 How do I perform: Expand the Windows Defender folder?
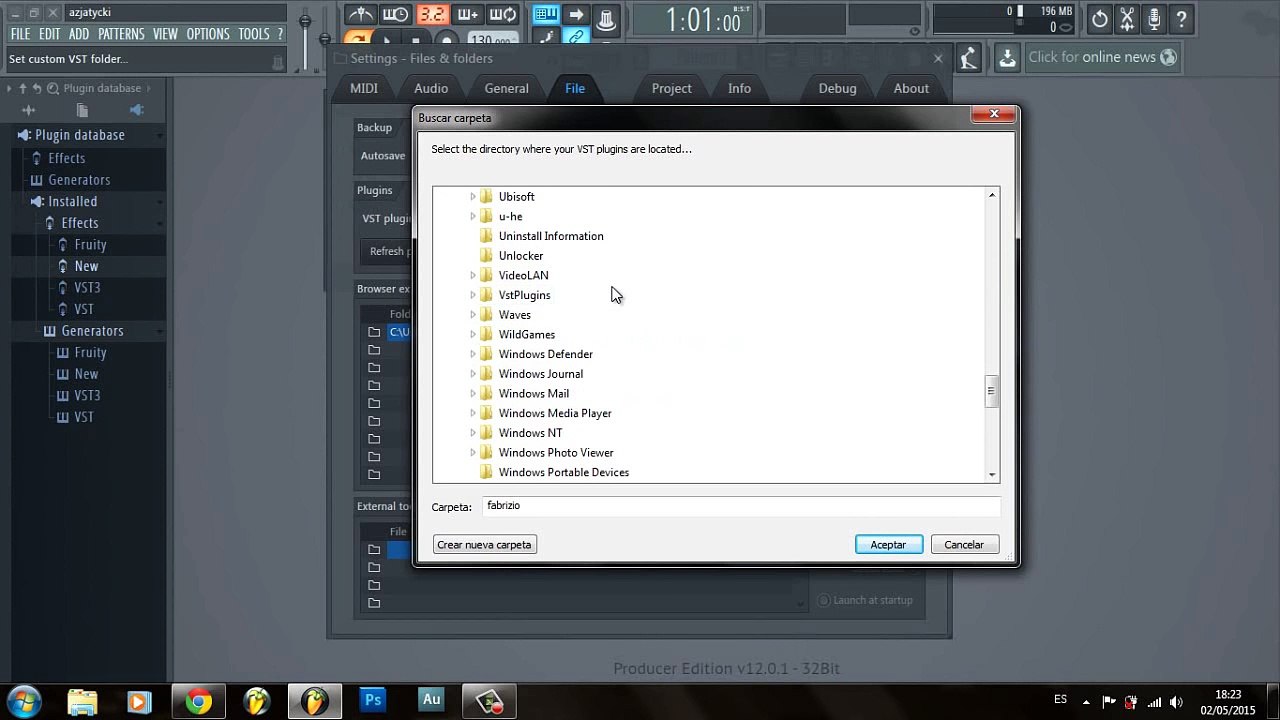point(473,354)
